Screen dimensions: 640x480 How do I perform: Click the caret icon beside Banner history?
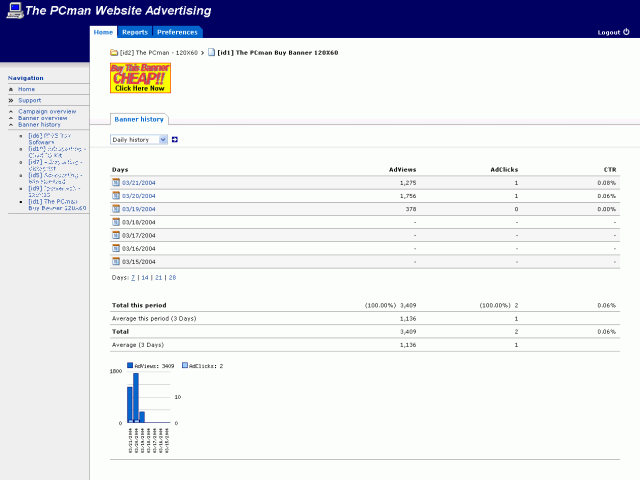[x=11, y=124]
